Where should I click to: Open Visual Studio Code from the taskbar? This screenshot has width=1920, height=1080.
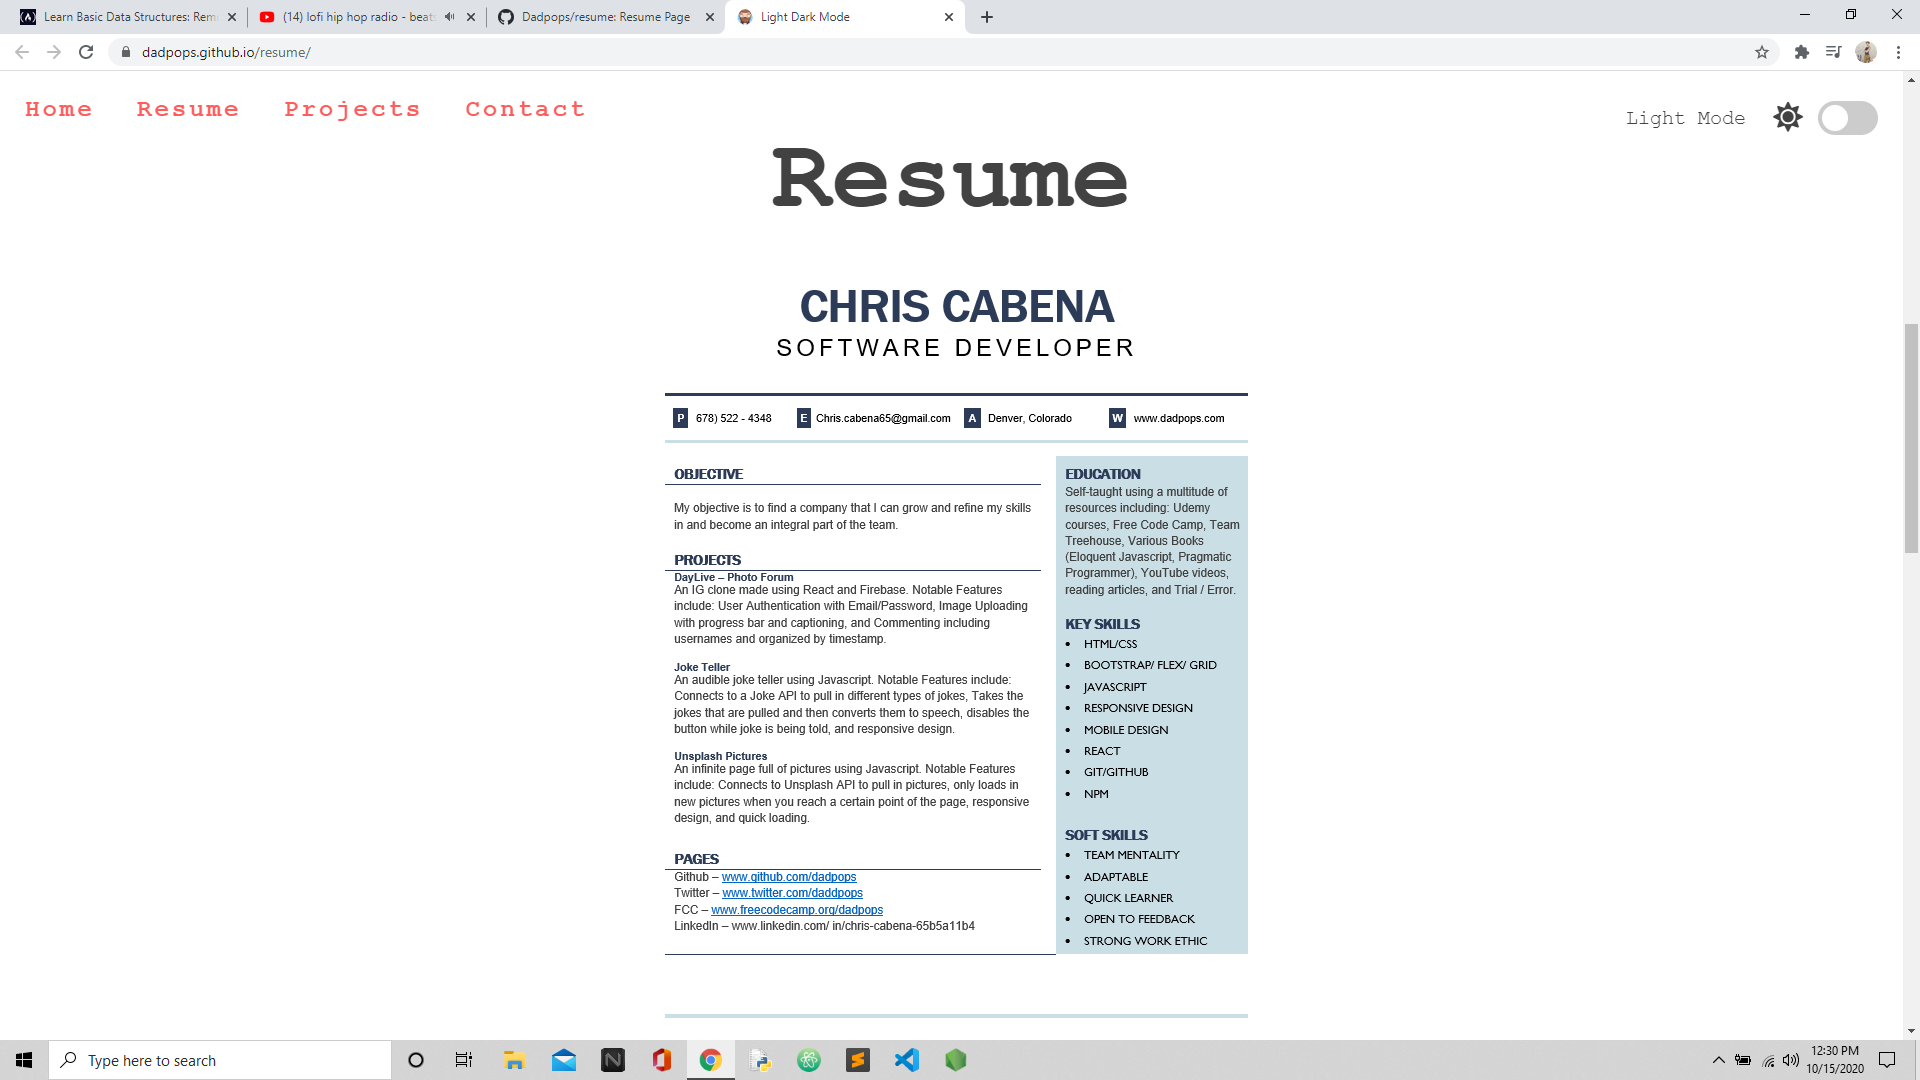coord(907,1060)
